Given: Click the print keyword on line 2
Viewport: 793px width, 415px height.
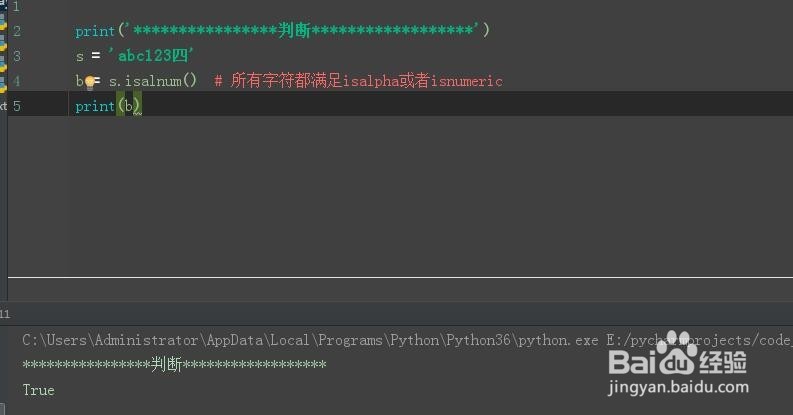Looking at the screenshot, I should 95,31.
